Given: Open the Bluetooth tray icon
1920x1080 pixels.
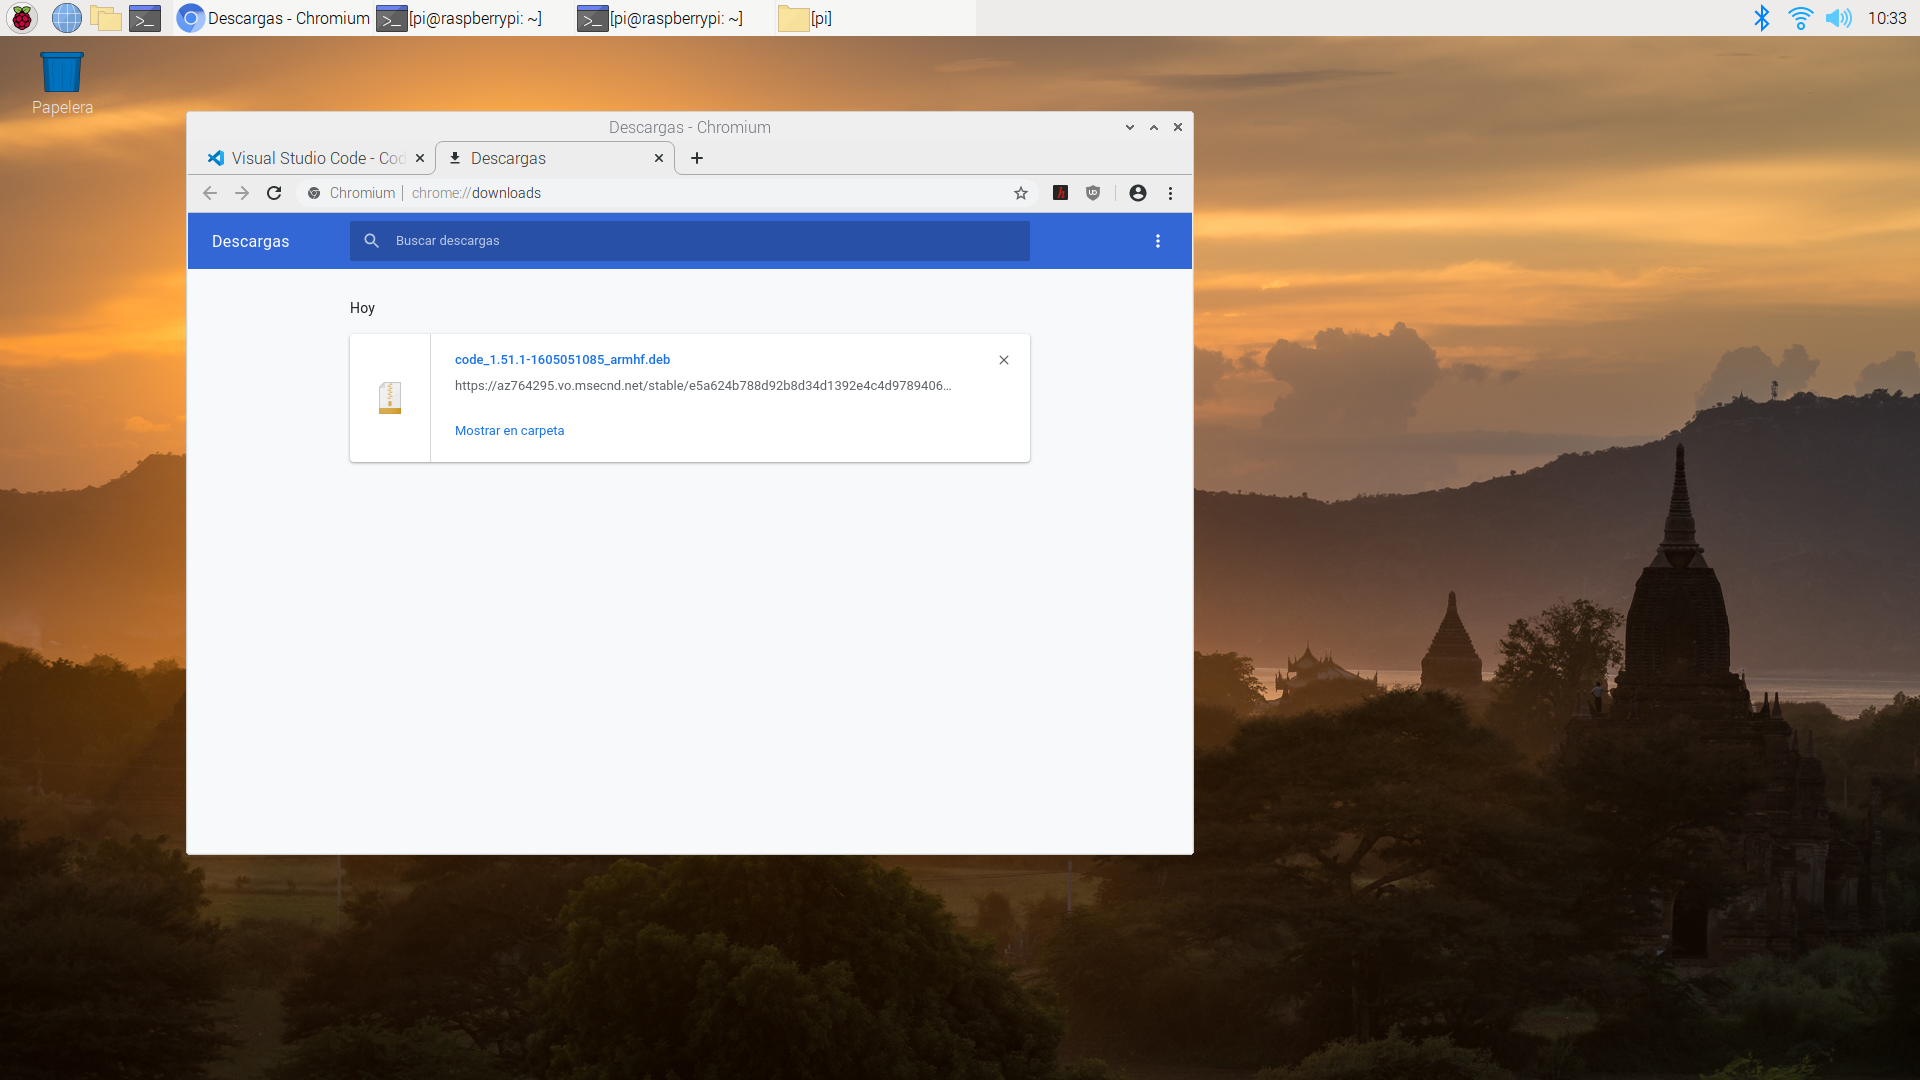Looking at the screenshot, I should coord(1762,18).
